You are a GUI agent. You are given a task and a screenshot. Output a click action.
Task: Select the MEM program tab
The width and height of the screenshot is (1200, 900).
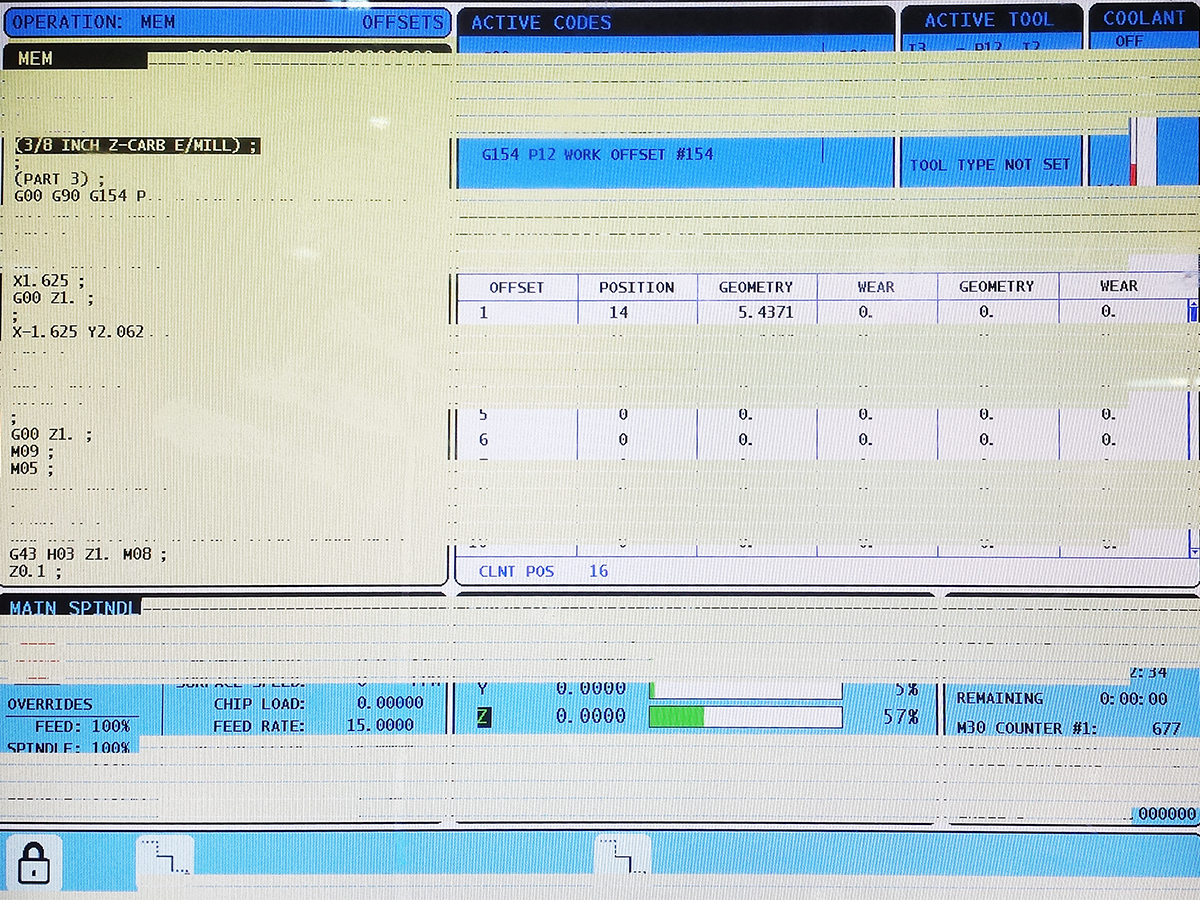point(76,58)
